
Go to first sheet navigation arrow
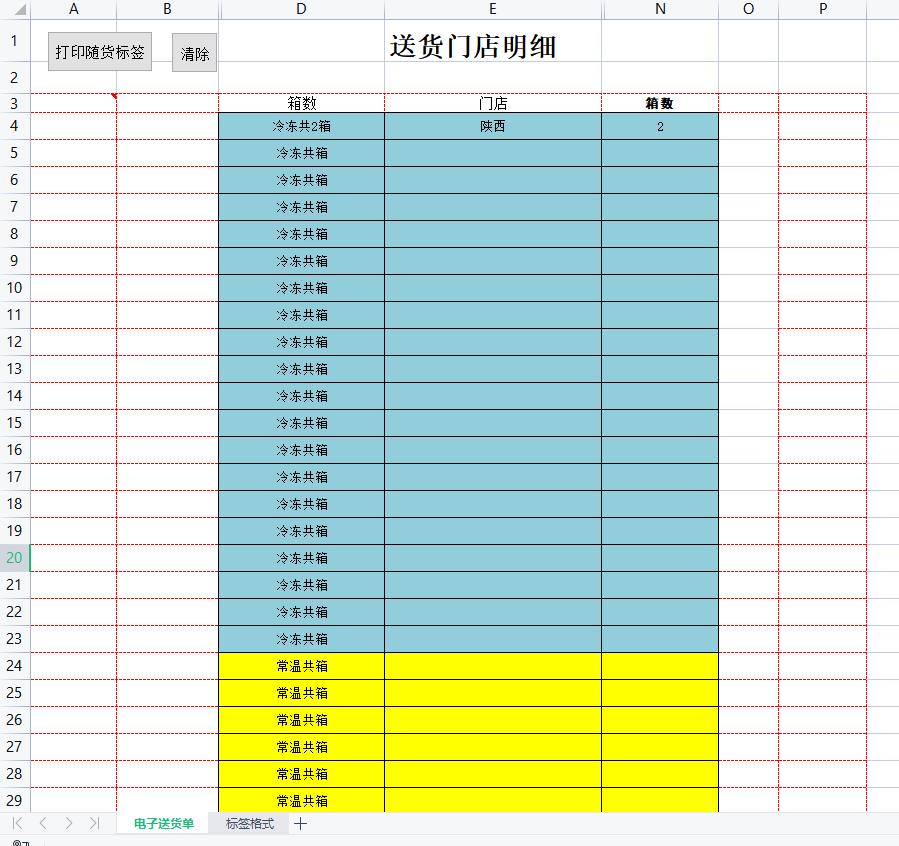pos(17,824)
